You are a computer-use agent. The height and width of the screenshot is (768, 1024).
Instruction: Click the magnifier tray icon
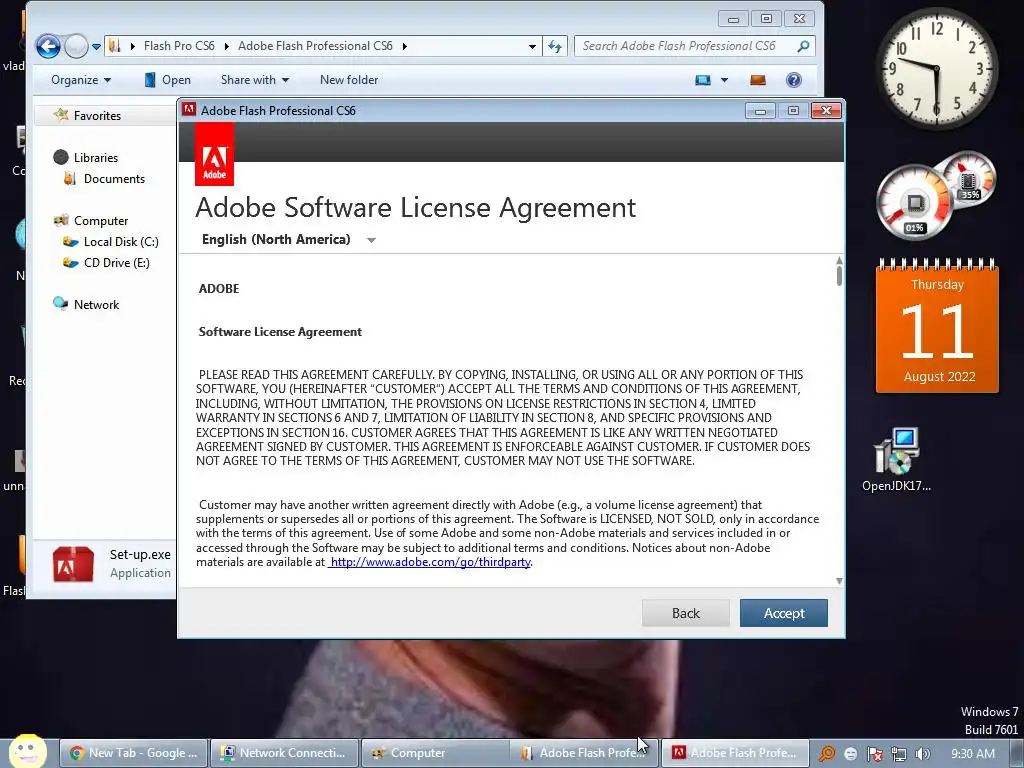point(827,754)
